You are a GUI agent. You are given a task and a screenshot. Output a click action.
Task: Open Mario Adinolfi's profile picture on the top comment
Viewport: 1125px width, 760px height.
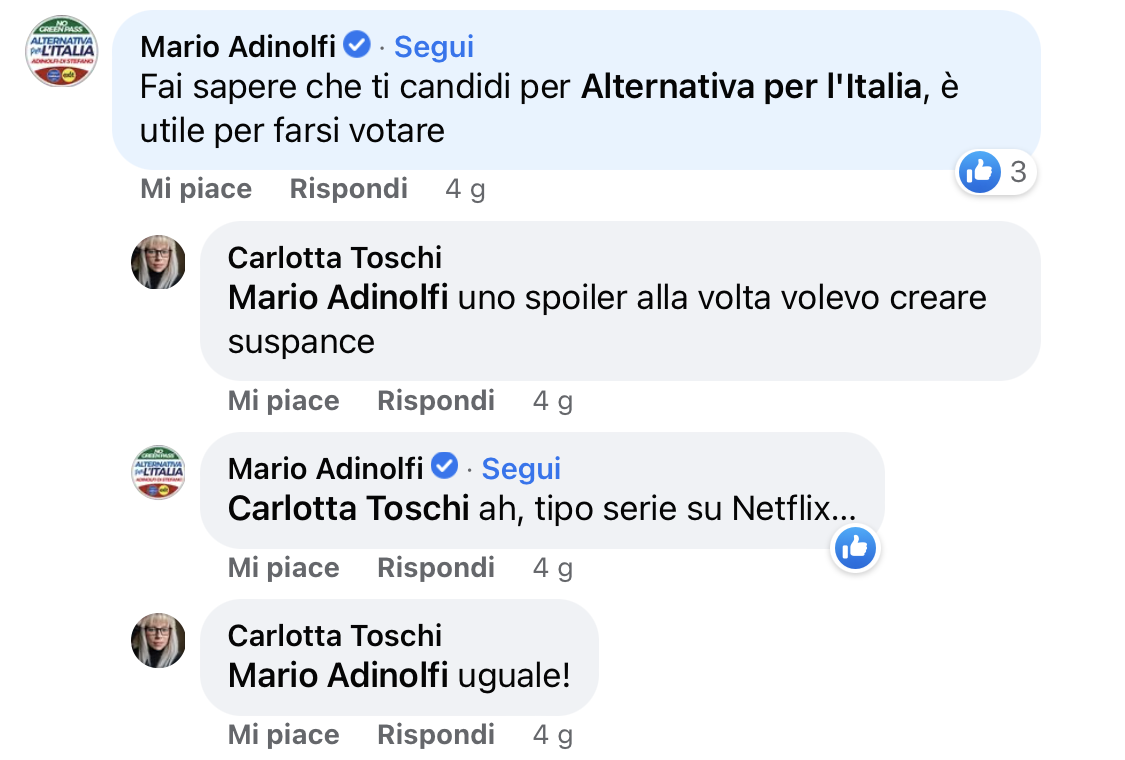click(62, 51)
